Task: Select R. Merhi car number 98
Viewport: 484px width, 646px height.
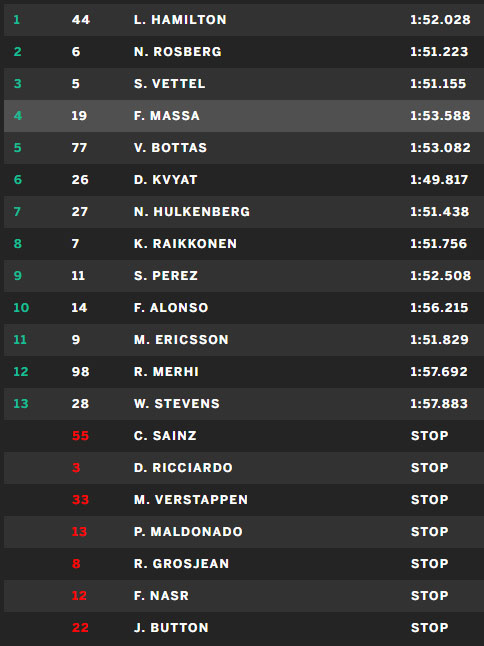Action: (x=80, y=372)
